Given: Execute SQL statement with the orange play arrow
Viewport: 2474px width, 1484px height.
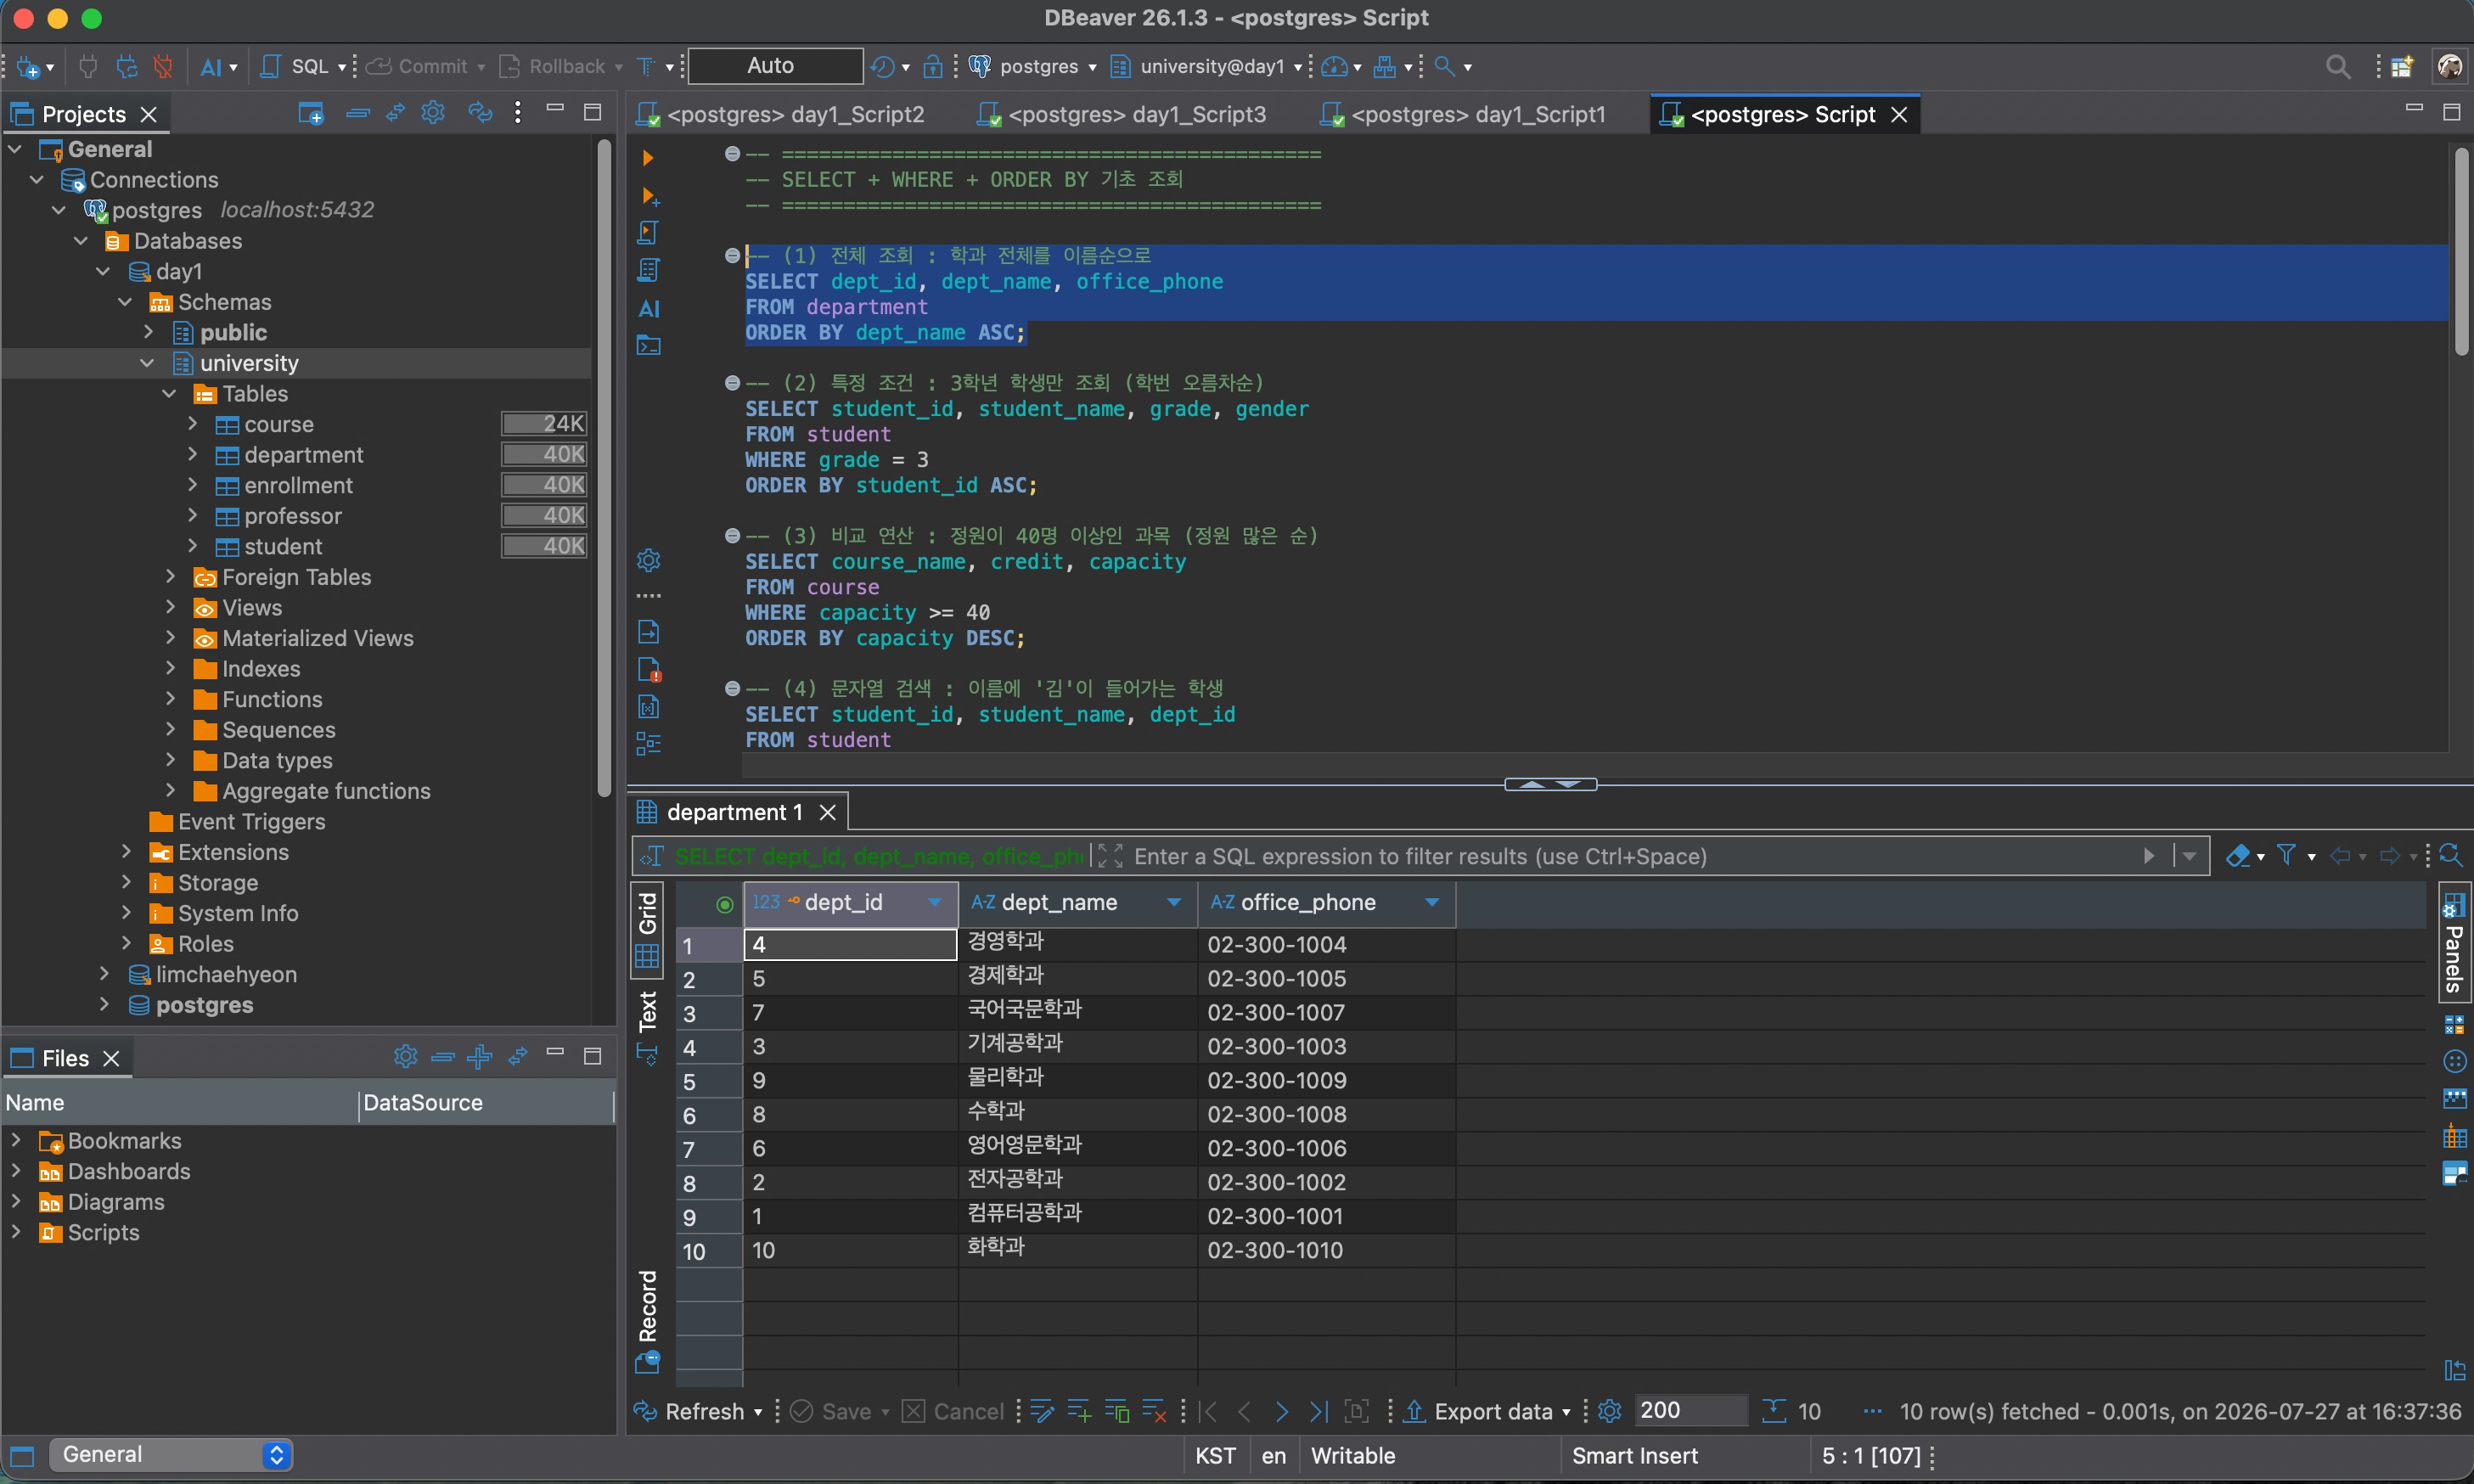Looking at the screenshot, I should click(x=648, y=158).
